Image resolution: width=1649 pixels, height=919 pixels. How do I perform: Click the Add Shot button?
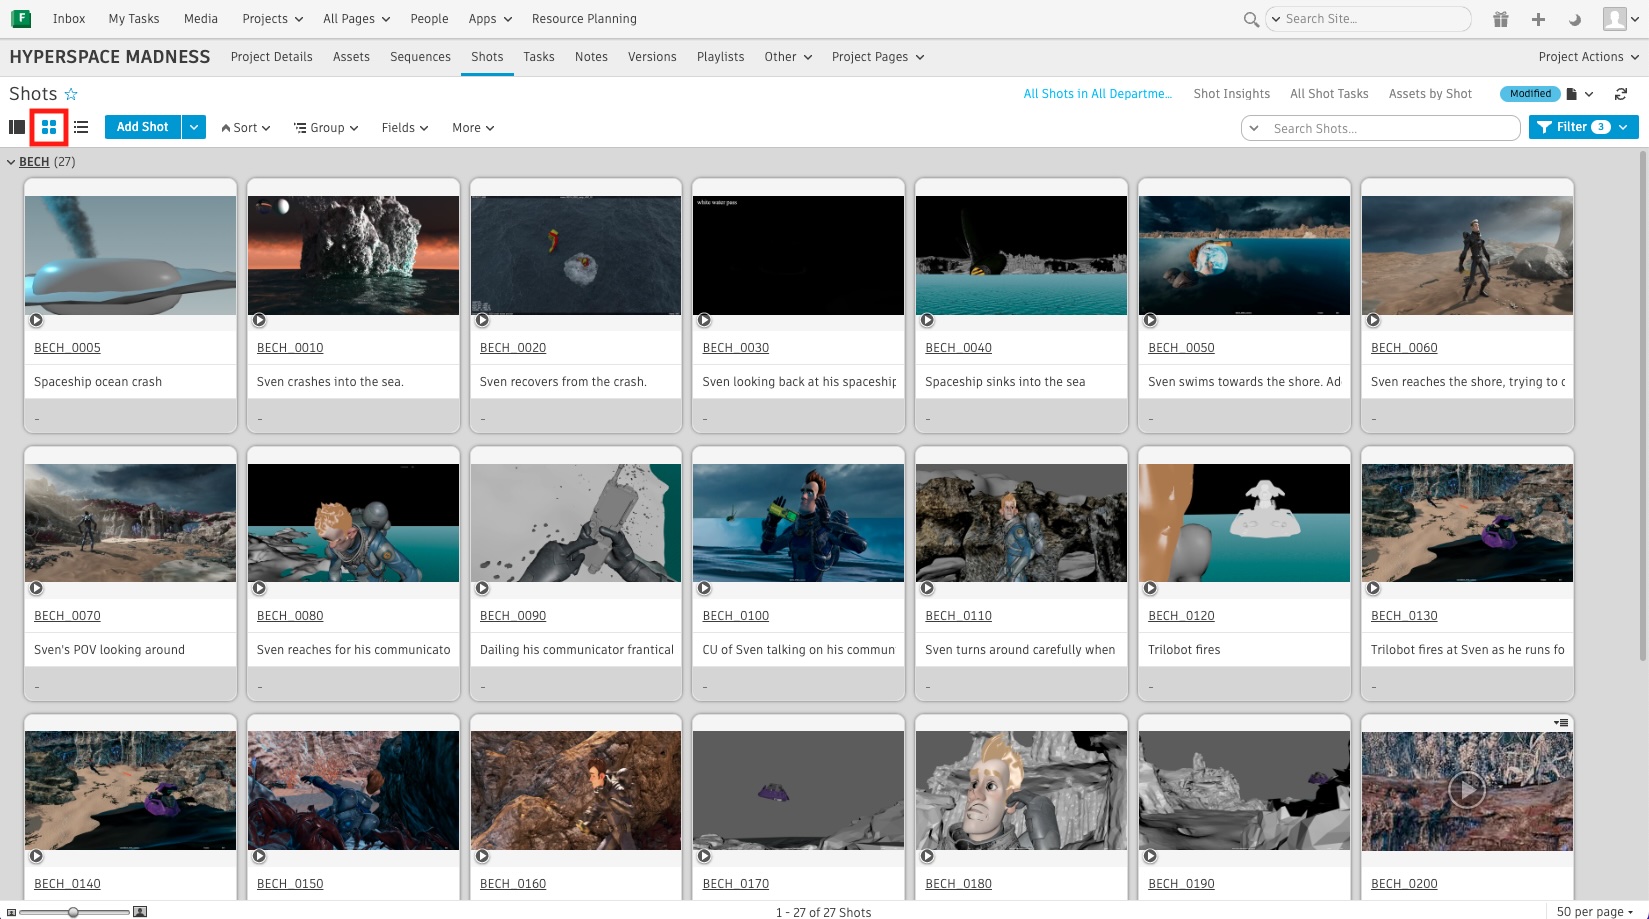[143, 127]
